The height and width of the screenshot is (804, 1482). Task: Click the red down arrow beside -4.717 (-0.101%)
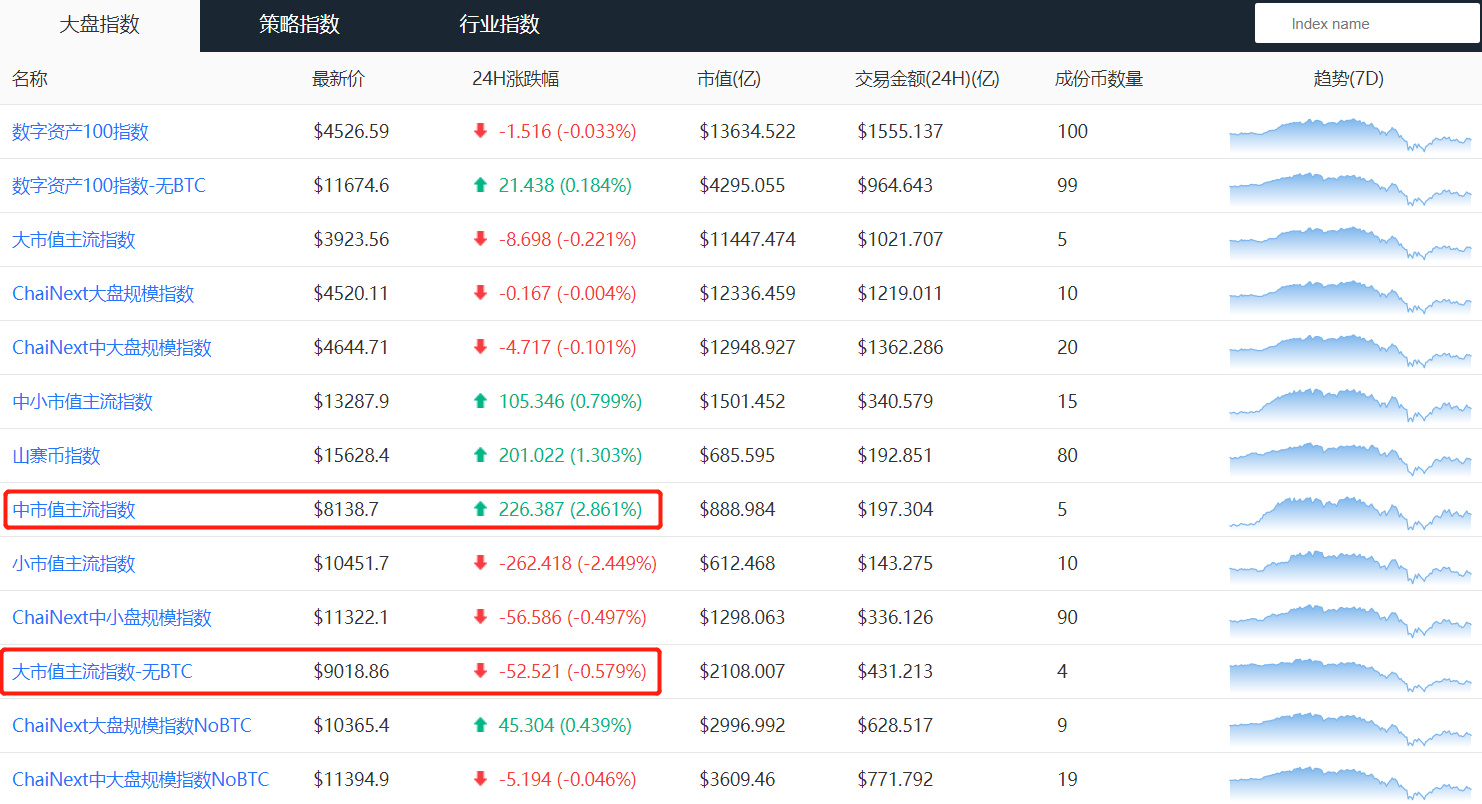pyautogui.click(x=480, y=347)
